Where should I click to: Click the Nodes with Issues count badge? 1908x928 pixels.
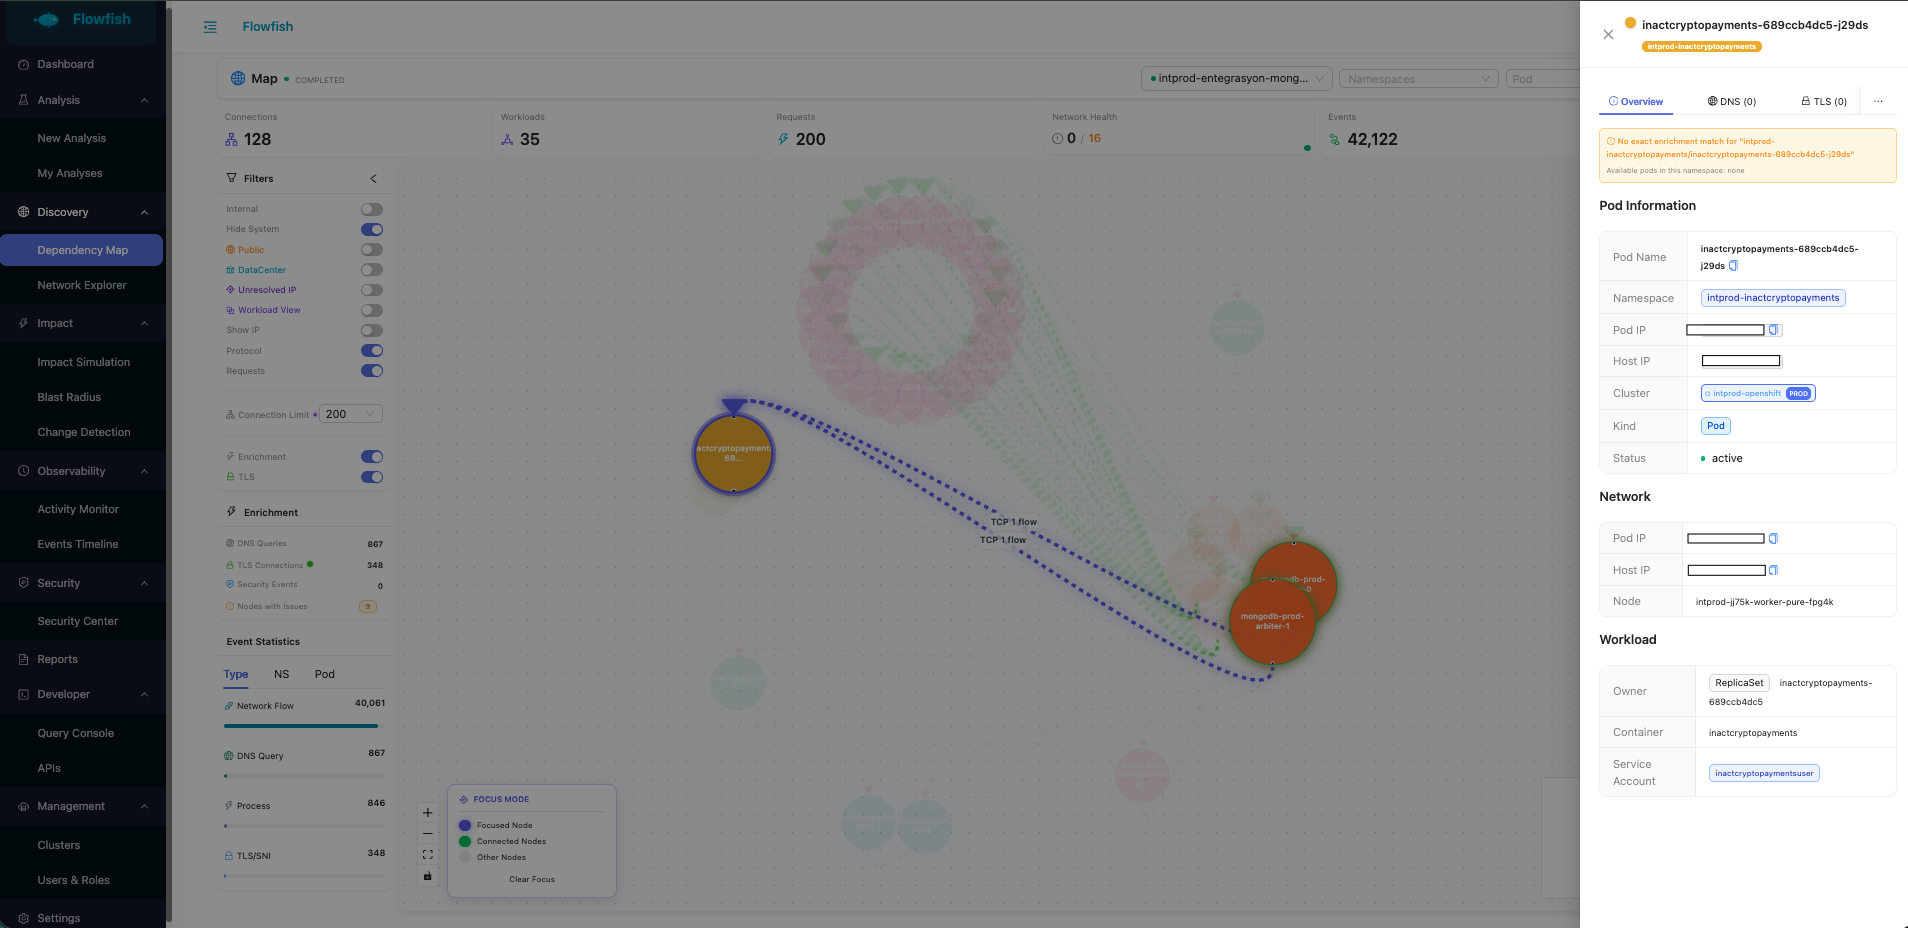coord(368,606)
